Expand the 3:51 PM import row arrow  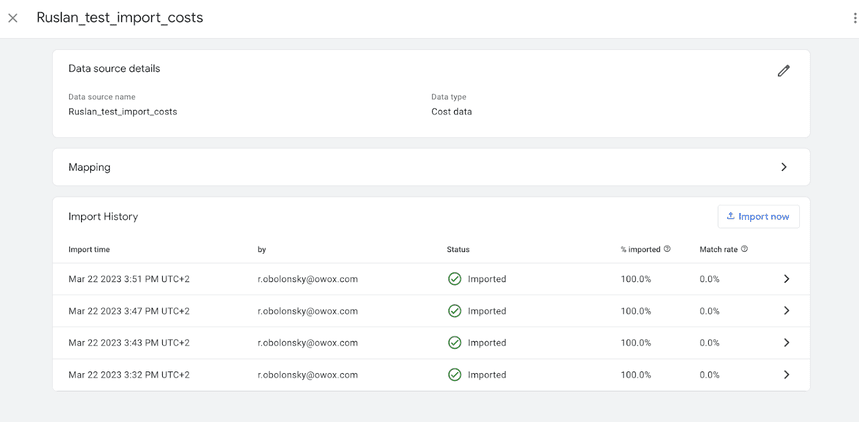pos(786,279)
